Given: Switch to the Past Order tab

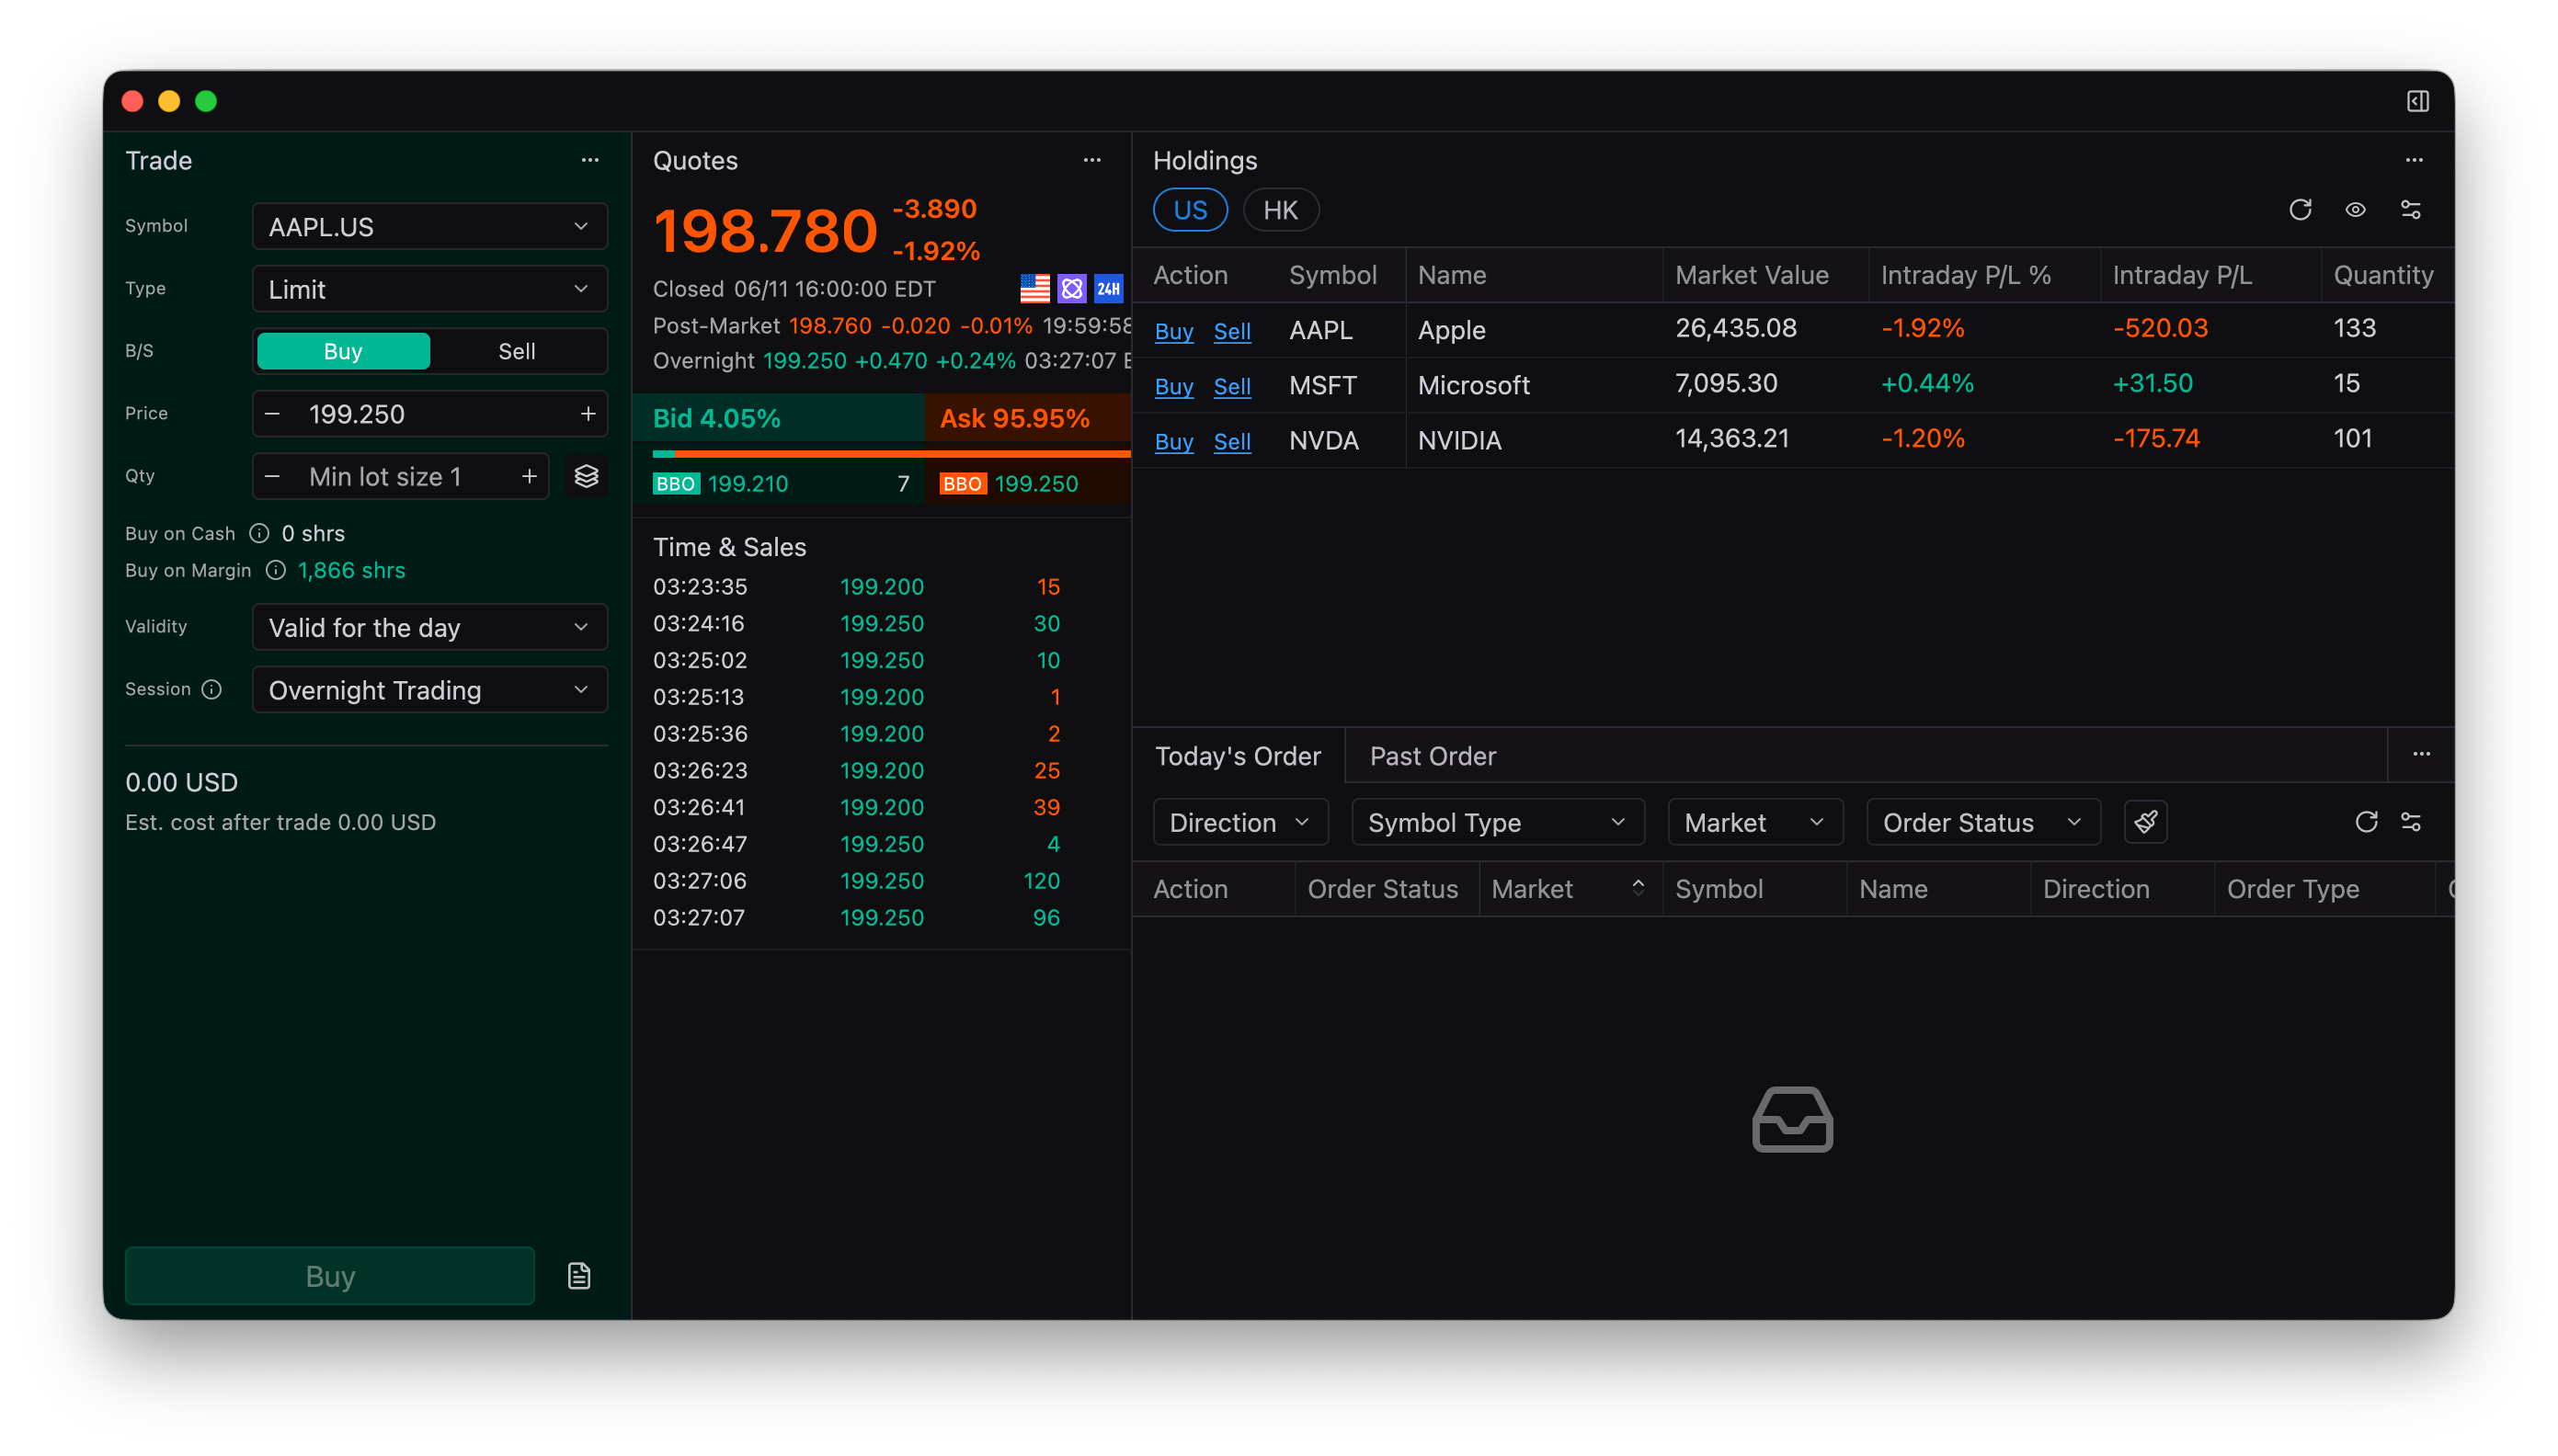Looking at the screenshot, I should click(1432, 756).
